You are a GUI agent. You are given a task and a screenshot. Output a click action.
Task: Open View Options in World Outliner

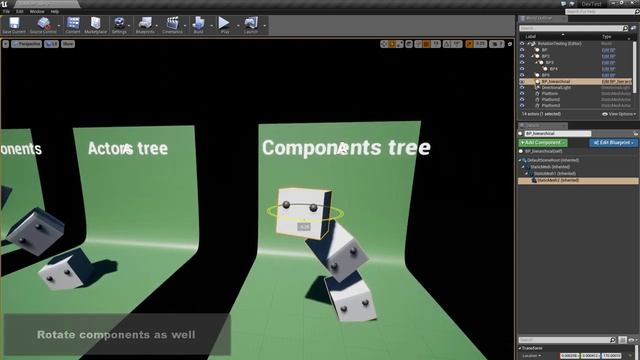point(619,114)
